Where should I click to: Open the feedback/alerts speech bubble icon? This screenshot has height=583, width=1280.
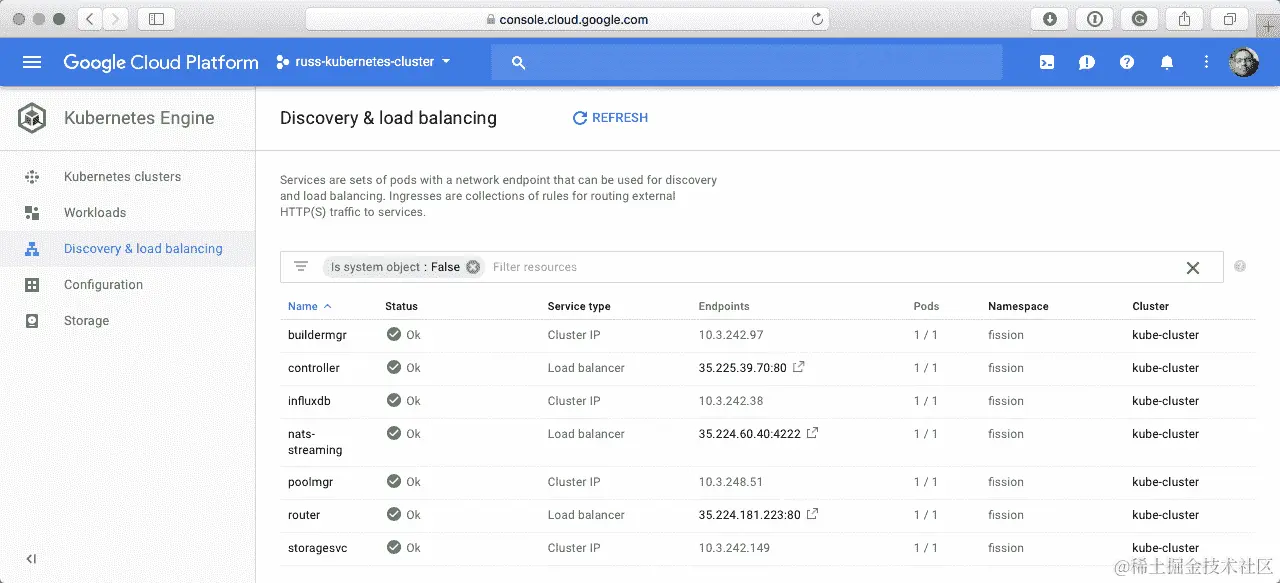(1087, 62)
